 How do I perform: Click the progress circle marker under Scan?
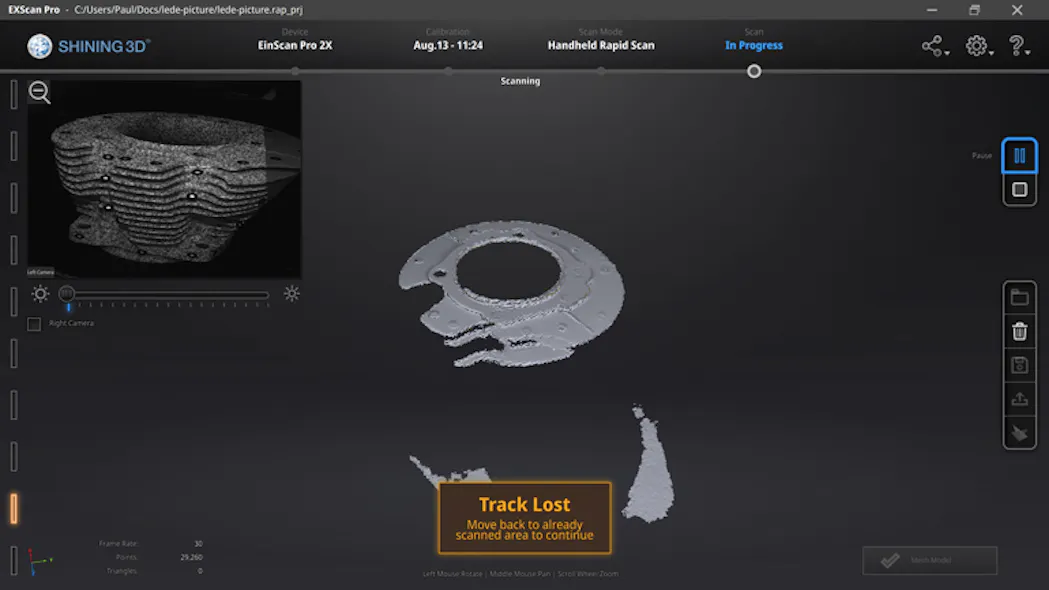[754, 71]
